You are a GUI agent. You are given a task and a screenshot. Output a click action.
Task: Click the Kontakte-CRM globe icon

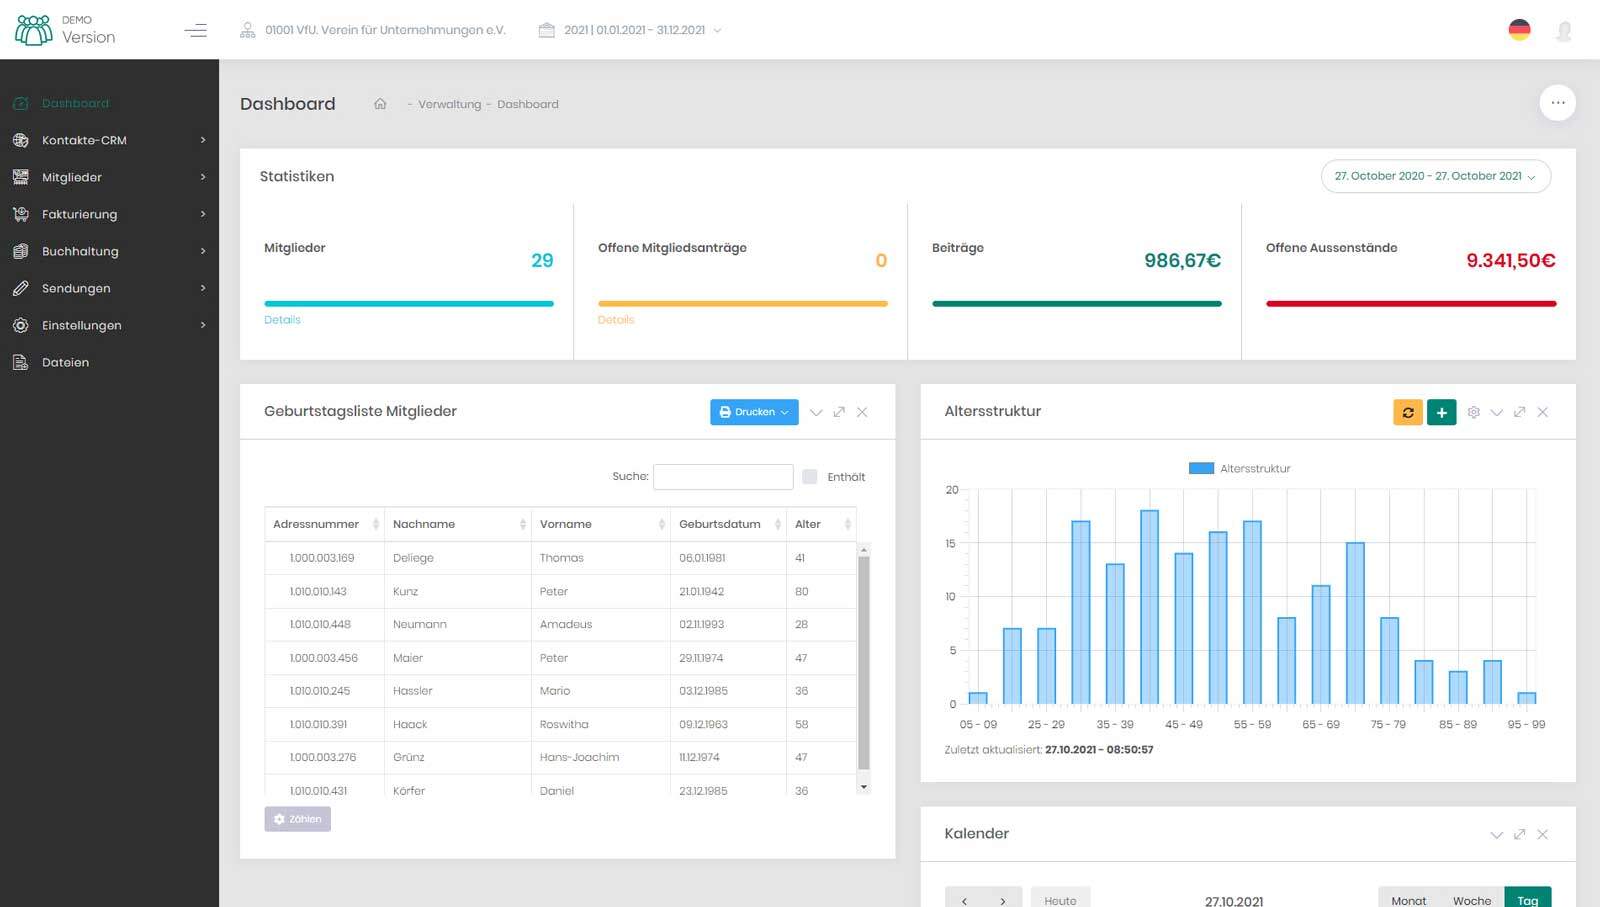click(20, 140)
